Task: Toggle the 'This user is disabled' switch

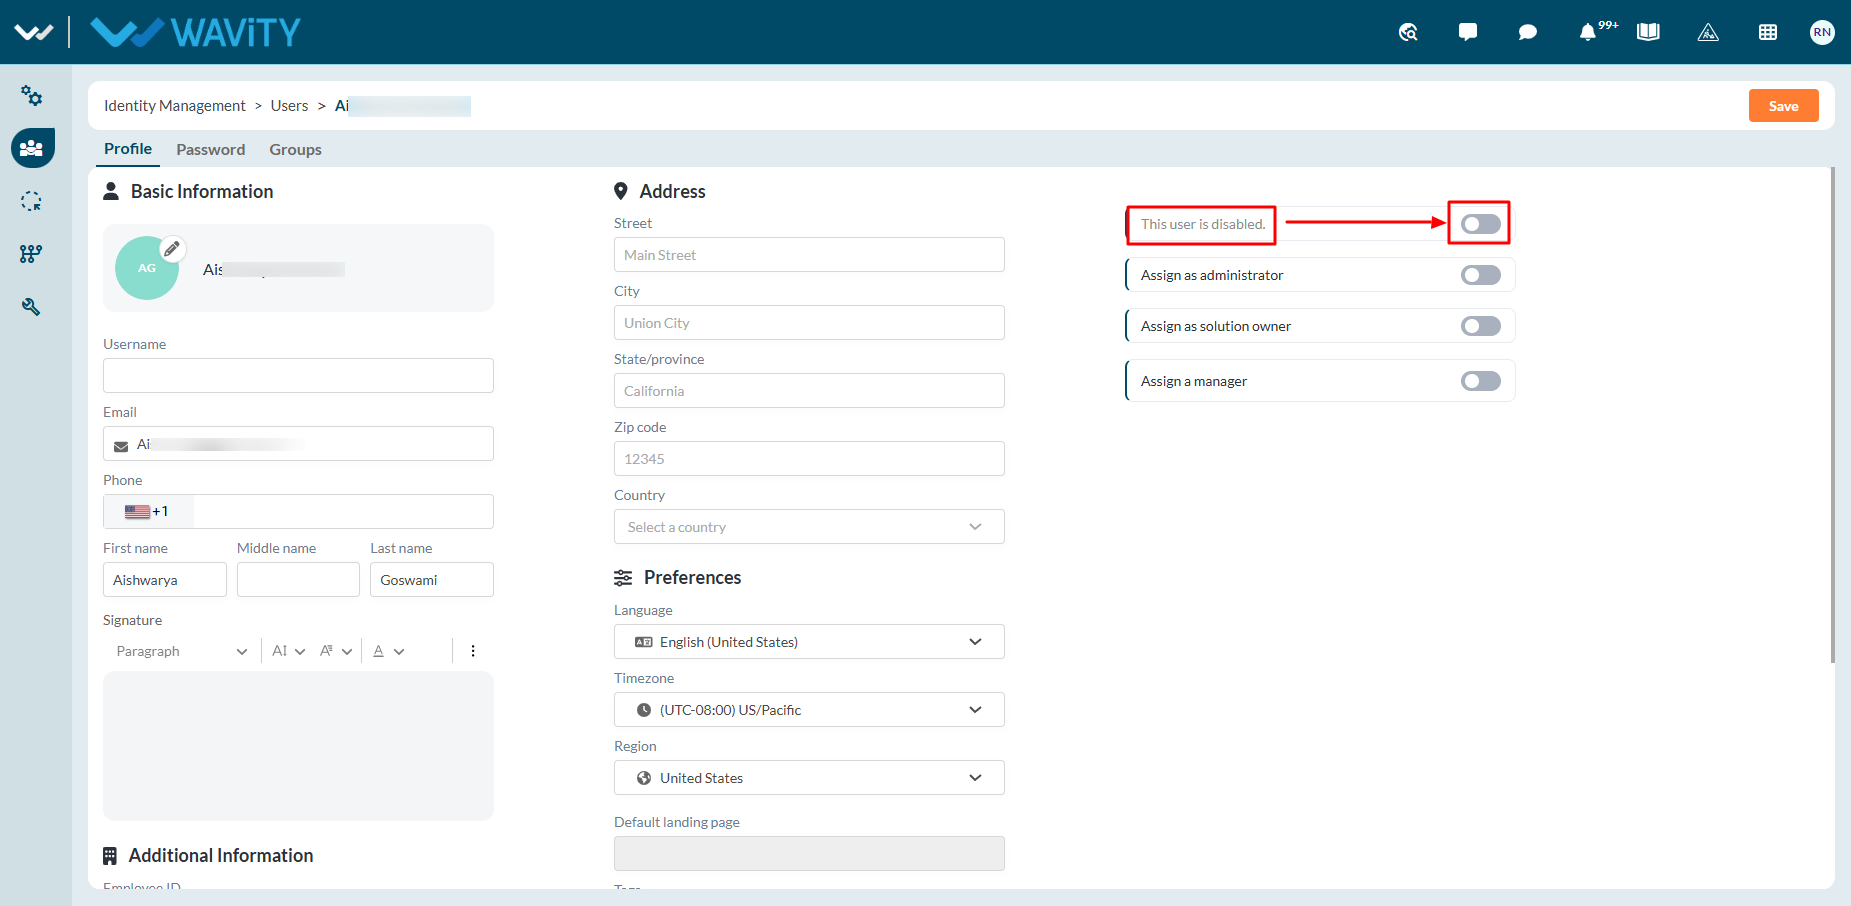Action: 1480,224
